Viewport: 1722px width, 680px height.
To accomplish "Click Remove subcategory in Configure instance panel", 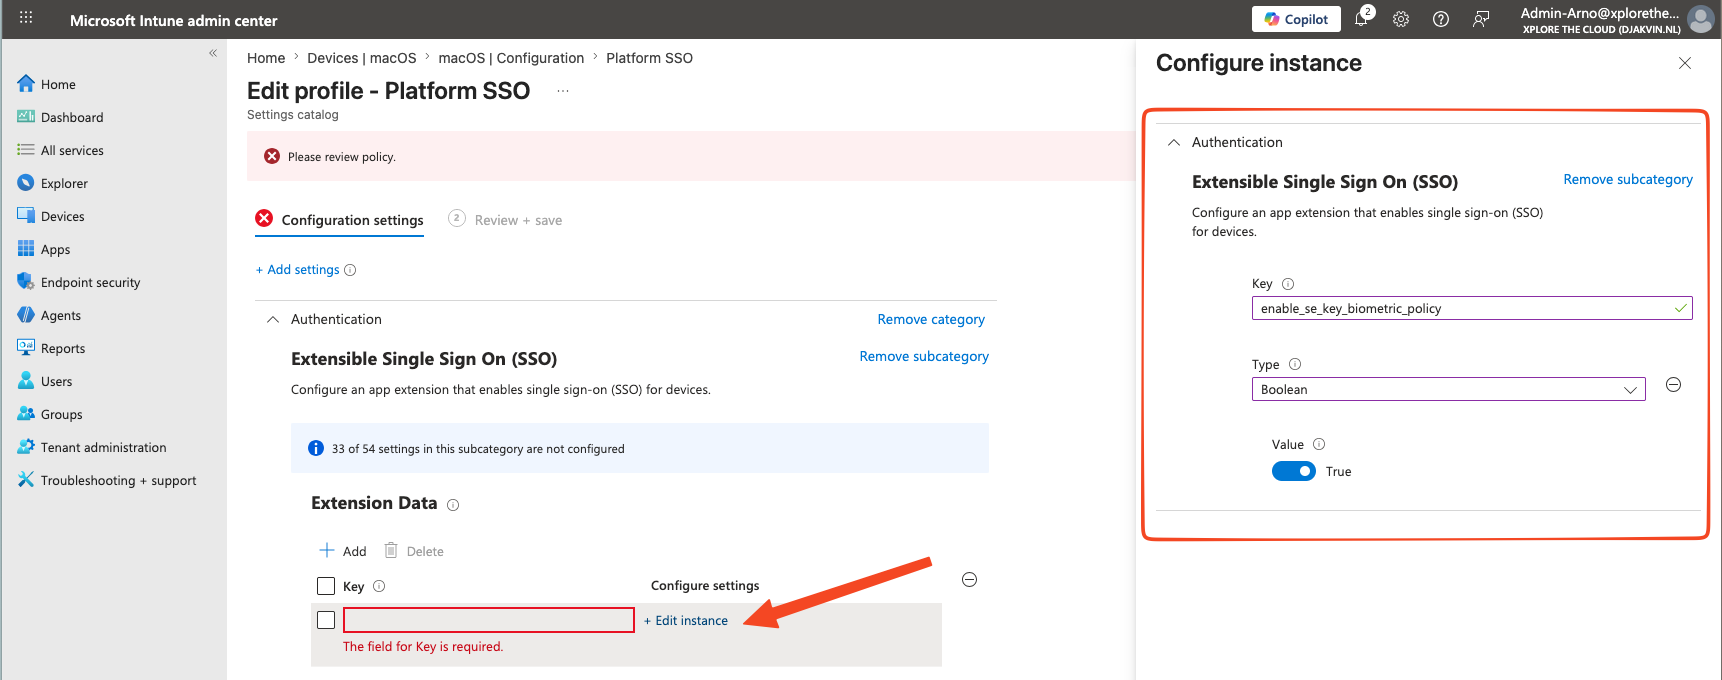I will click(x=1628, y=179).
